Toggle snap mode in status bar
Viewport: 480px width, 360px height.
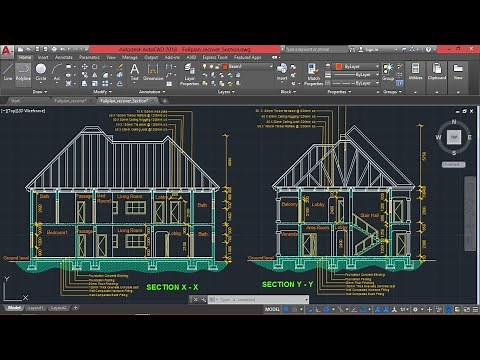point(294,309)
